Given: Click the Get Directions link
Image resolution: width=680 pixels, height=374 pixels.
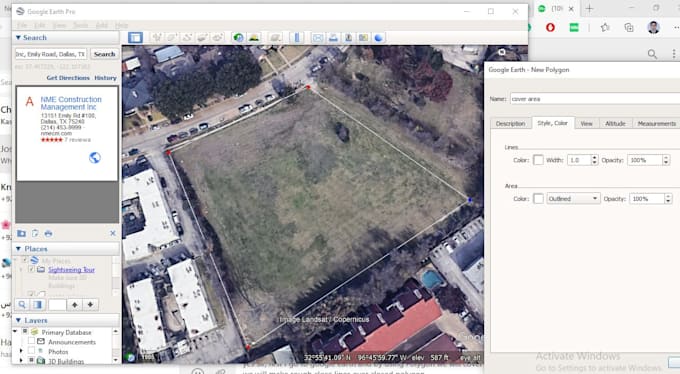Looking at the screenshot, I should click(x=68, y=78).
